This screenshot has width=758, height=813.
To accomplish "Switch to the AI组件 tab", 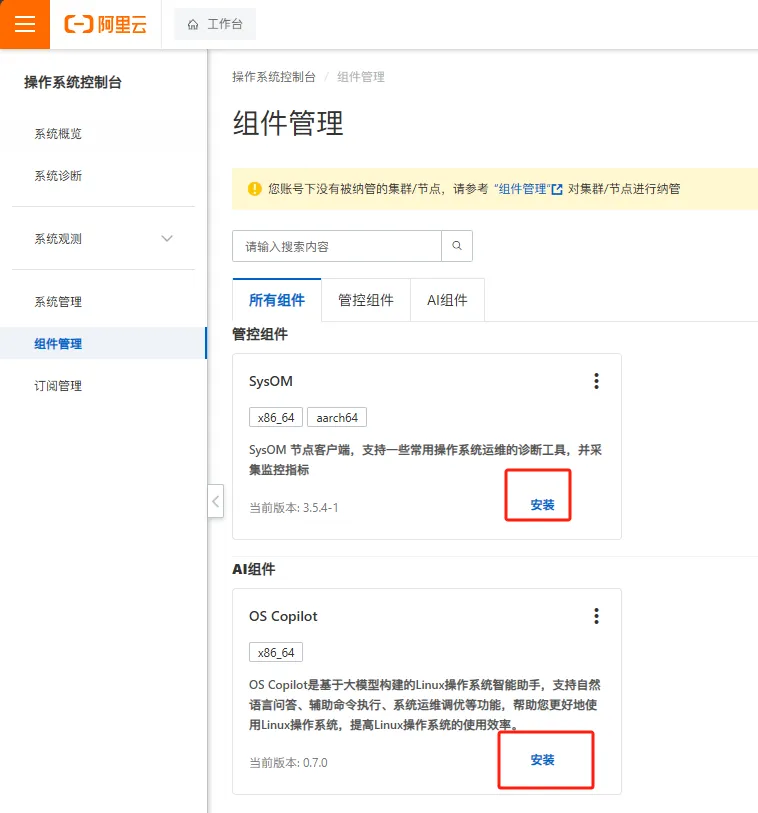I will [447, 300].
